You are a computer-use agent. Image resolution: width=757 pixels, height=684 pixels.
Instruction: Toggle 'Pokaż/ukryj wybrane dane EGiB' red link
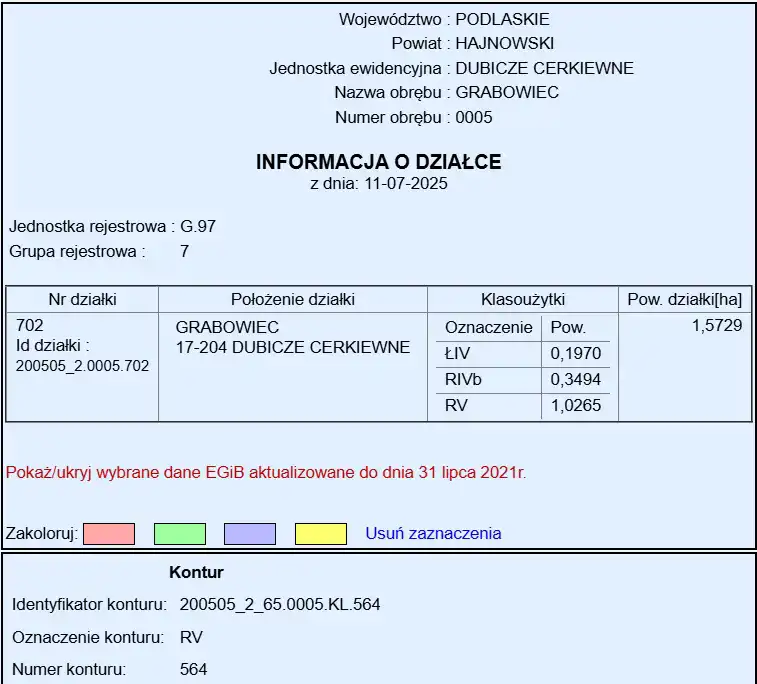(x=266, y=472)
